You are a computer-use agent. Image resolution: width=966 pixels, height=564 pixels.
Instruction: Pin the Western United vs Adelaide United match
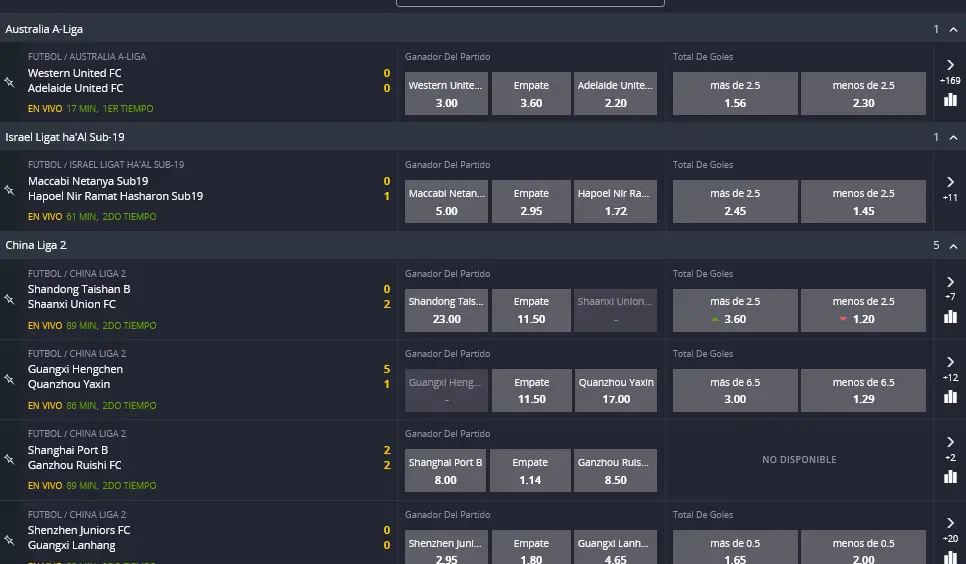[9, 82]
